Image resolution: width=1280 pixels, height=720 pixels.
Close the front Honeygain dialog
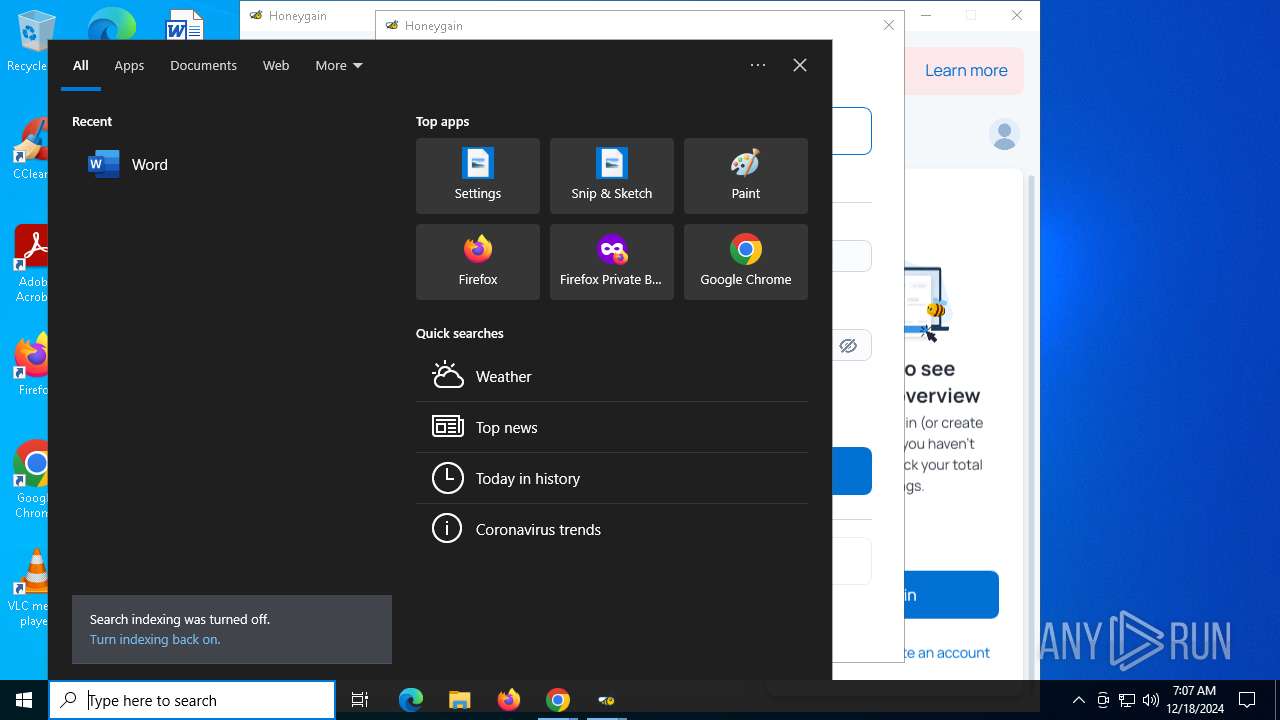point(888,25)
